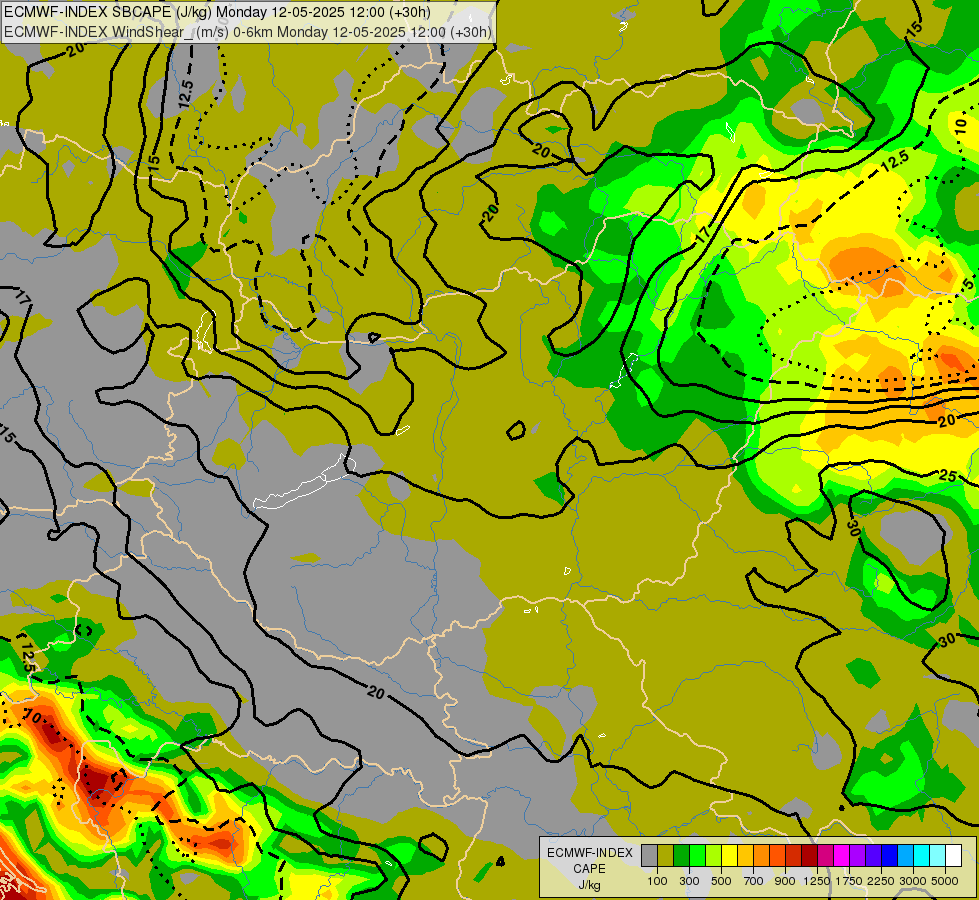979x900 pixels.
Task: Click the cyan swatch right after 3000
Action: (922, 855)
